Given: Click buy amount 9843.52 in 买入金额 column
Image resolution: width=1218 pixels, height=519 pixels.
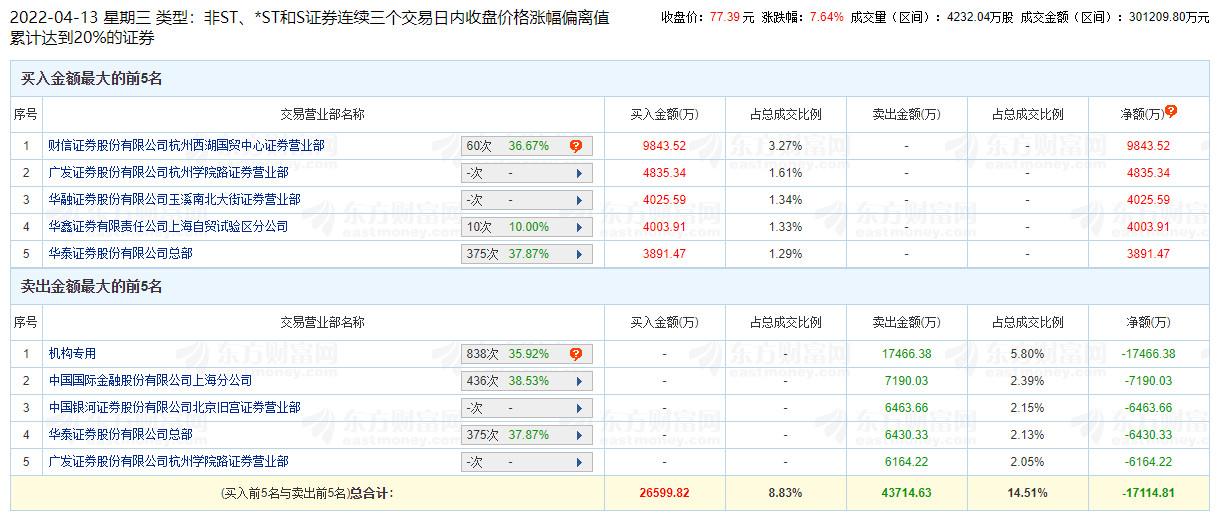Looking at the screenshot, I should click(x=664, y=146).
